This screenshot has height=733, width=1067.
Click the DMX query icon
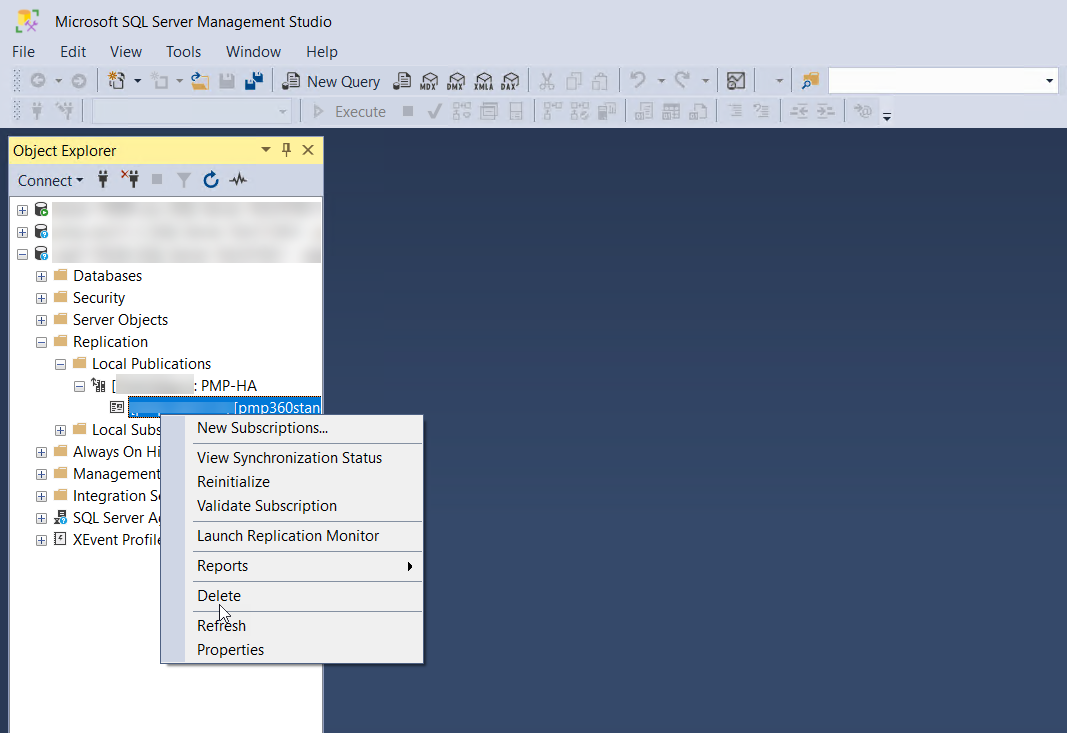pyautogui.click(x=456, y=81)
